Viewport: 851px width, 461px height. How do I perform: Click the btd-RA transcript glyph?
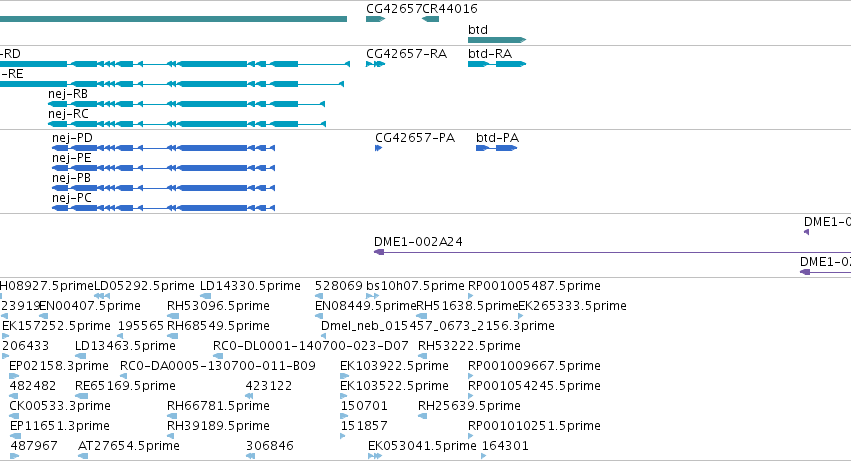click(x=497, y=64)
